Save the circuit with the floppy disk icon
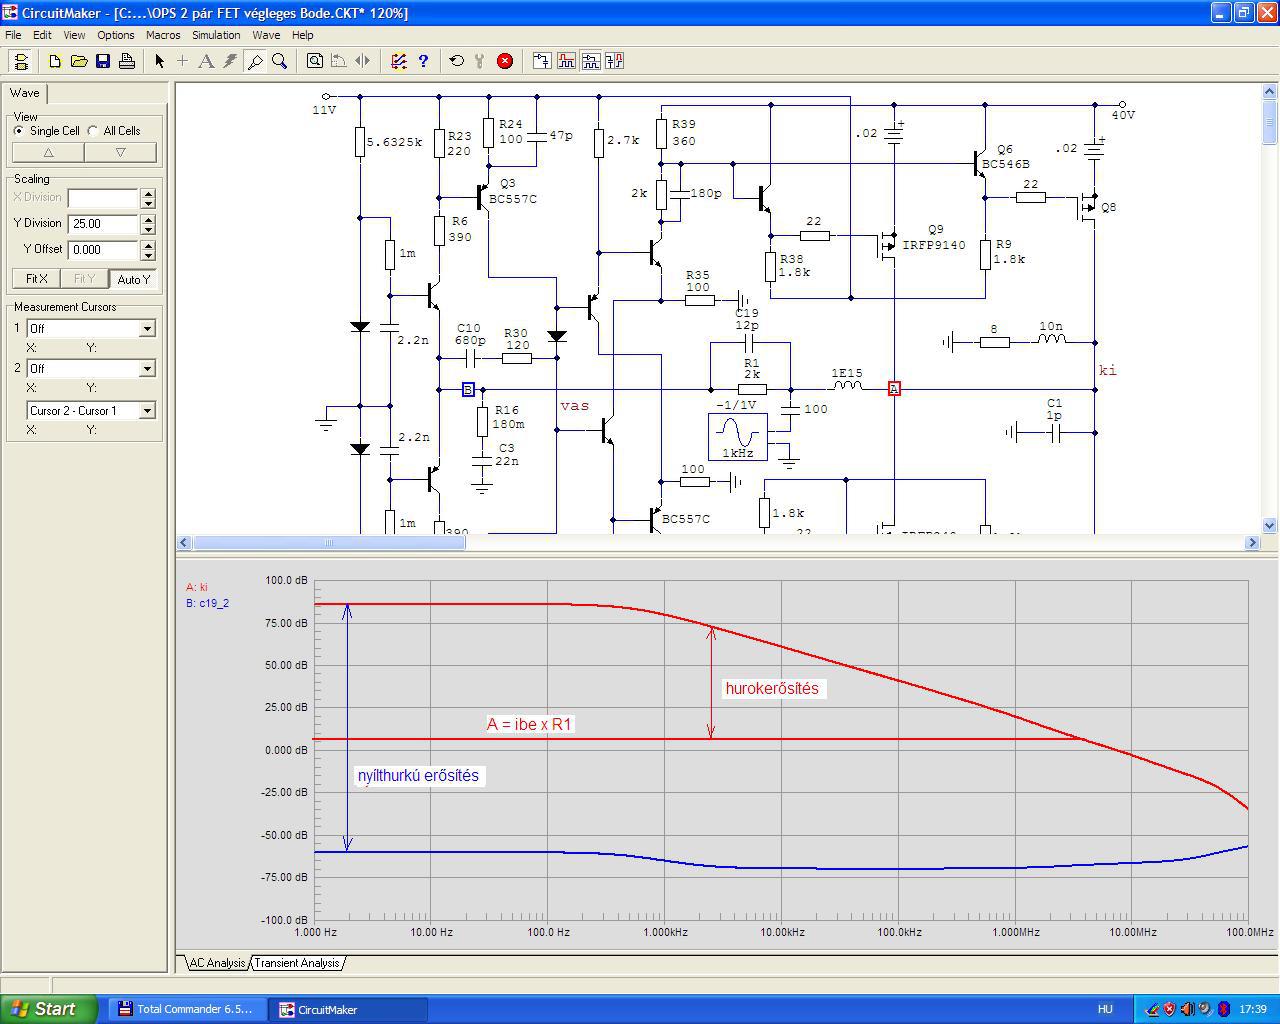This screenshot has height=1024, width=1280. [x=103, y=61]
